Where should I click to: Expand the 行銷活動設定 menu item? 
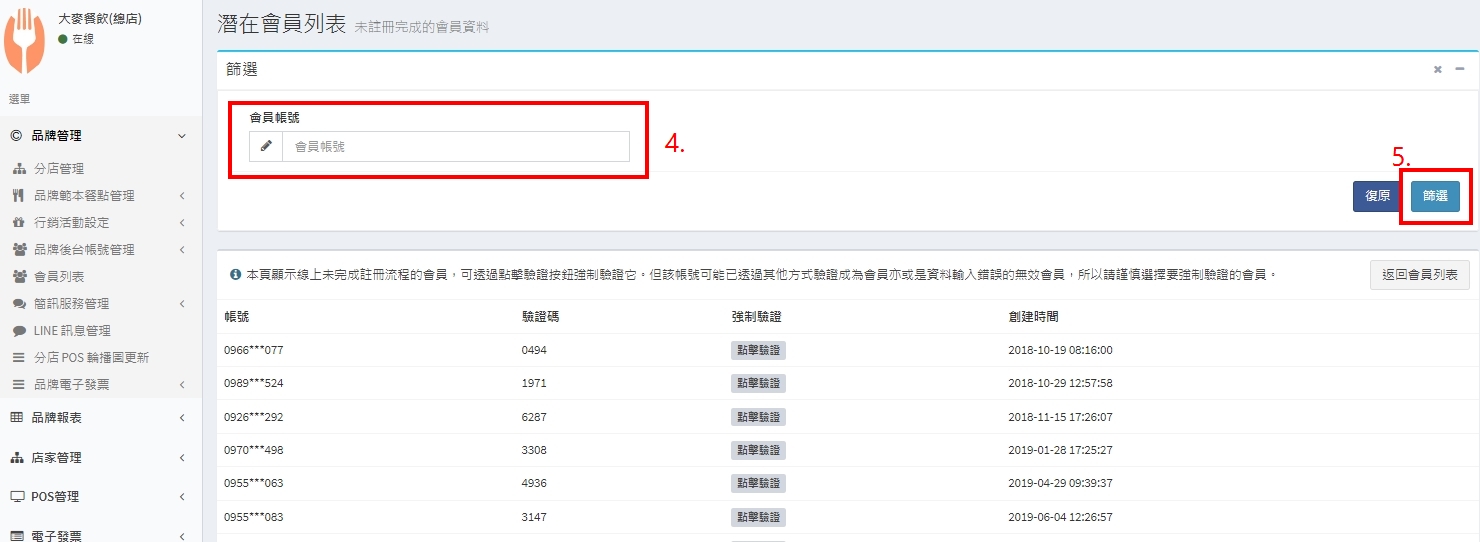click(x=72, y=223)
